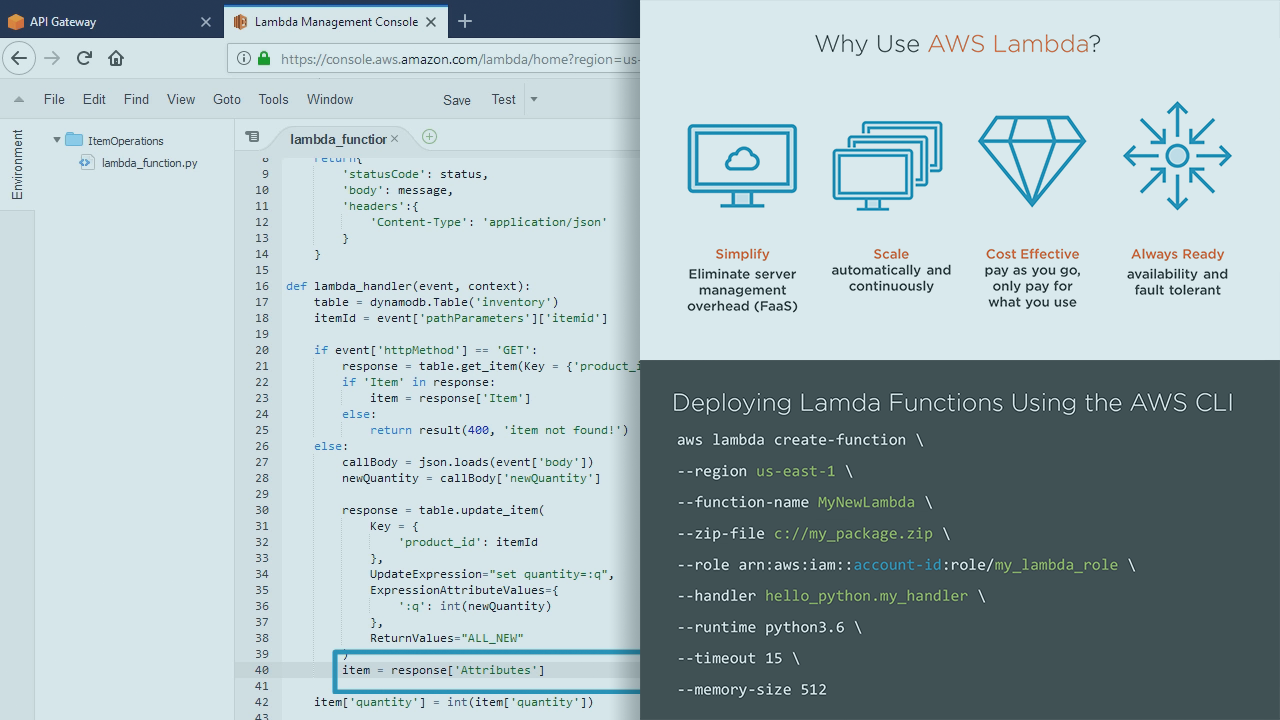Select lambda_function.py in the file tree
1280x720 pixels.
point(149,162)
